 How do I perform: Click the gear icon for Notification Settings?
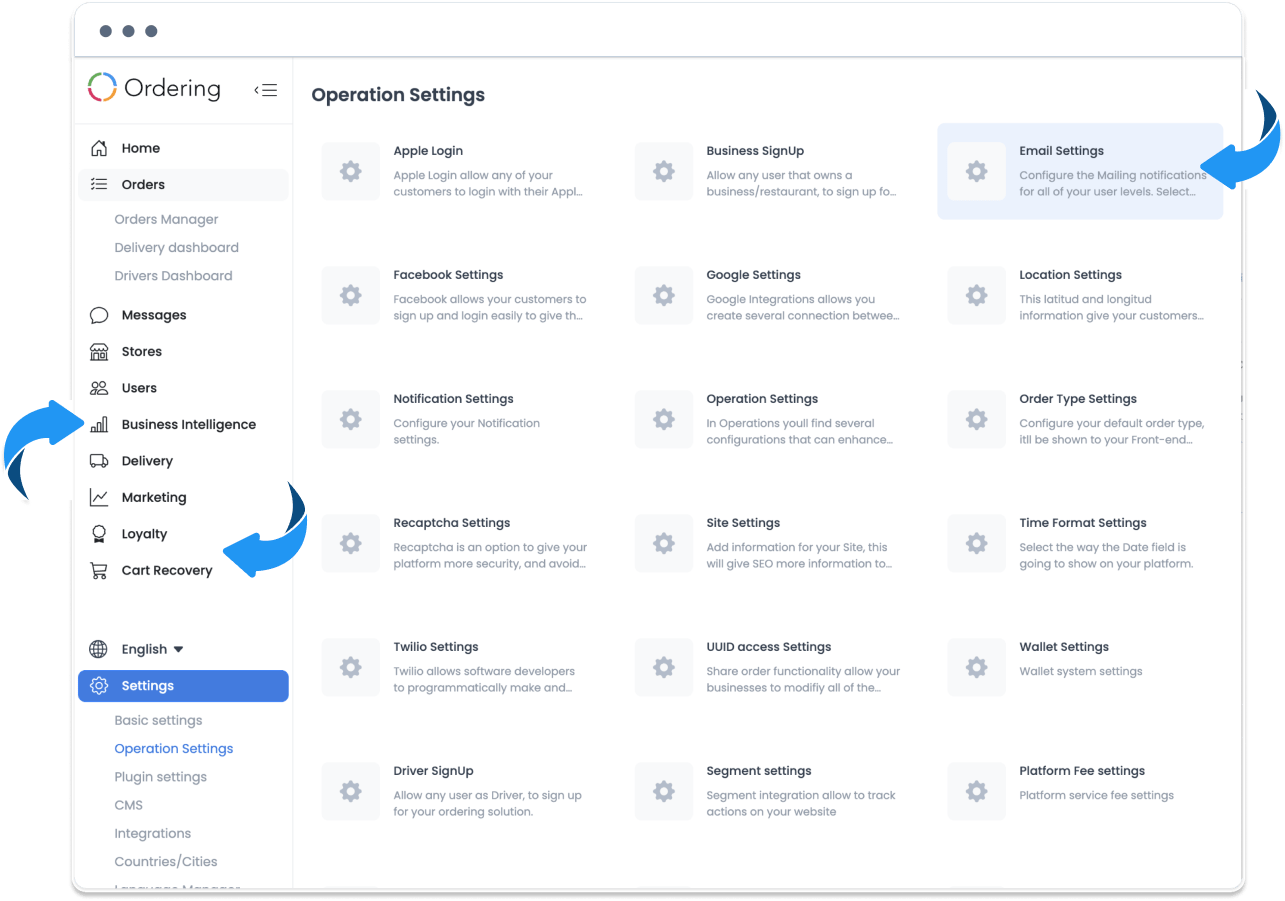coord(350,419)
